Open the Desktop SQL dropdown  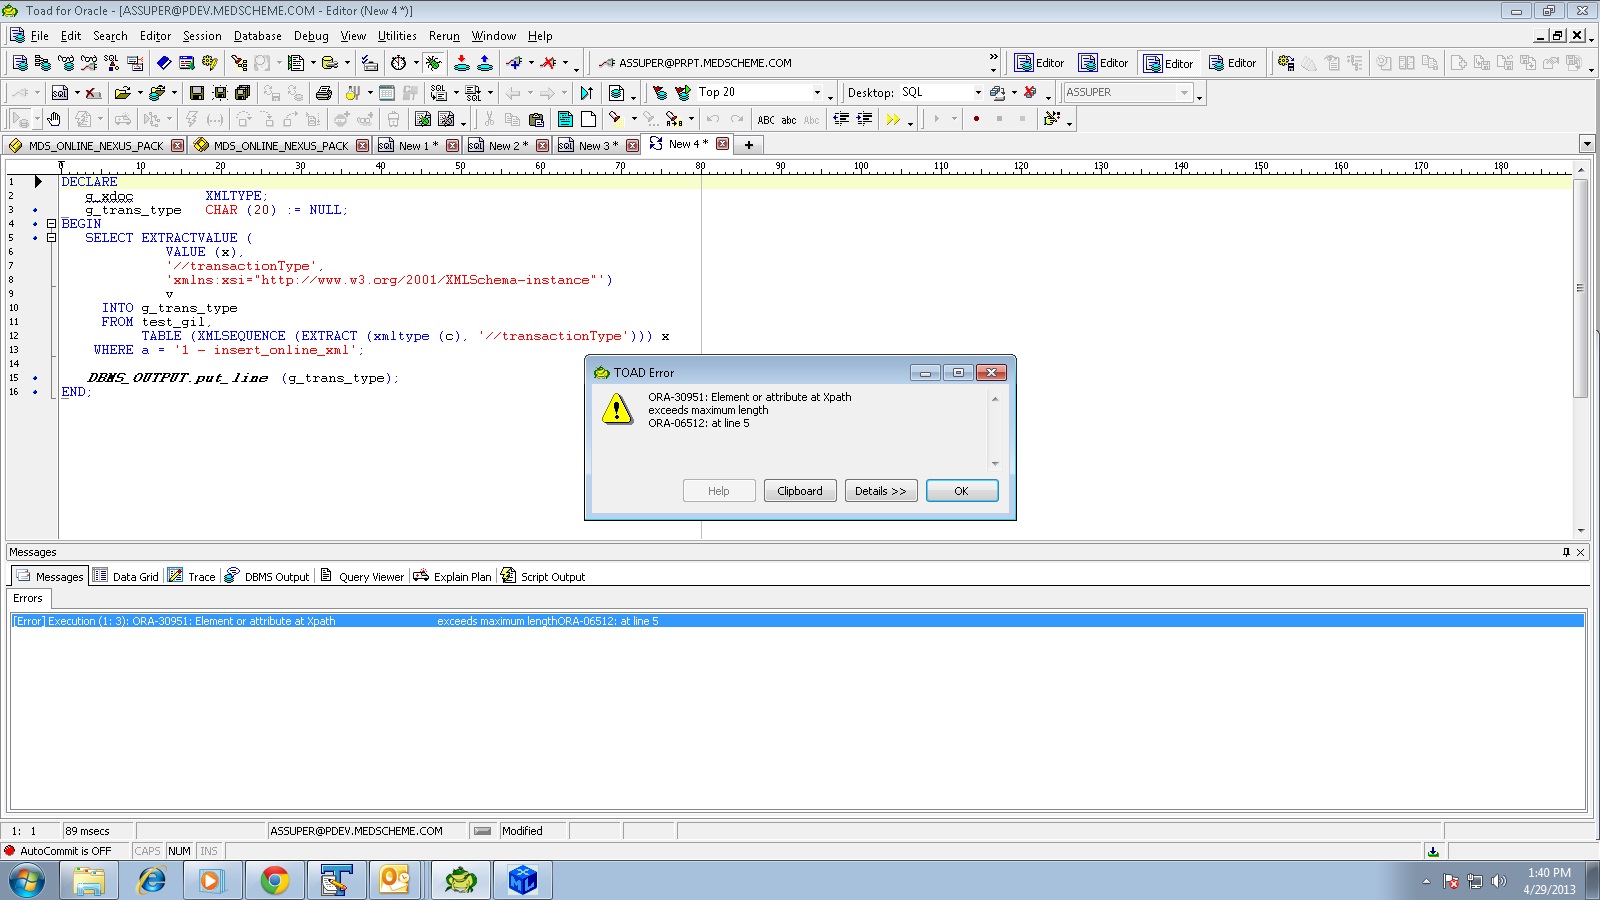tap(978, 93)
